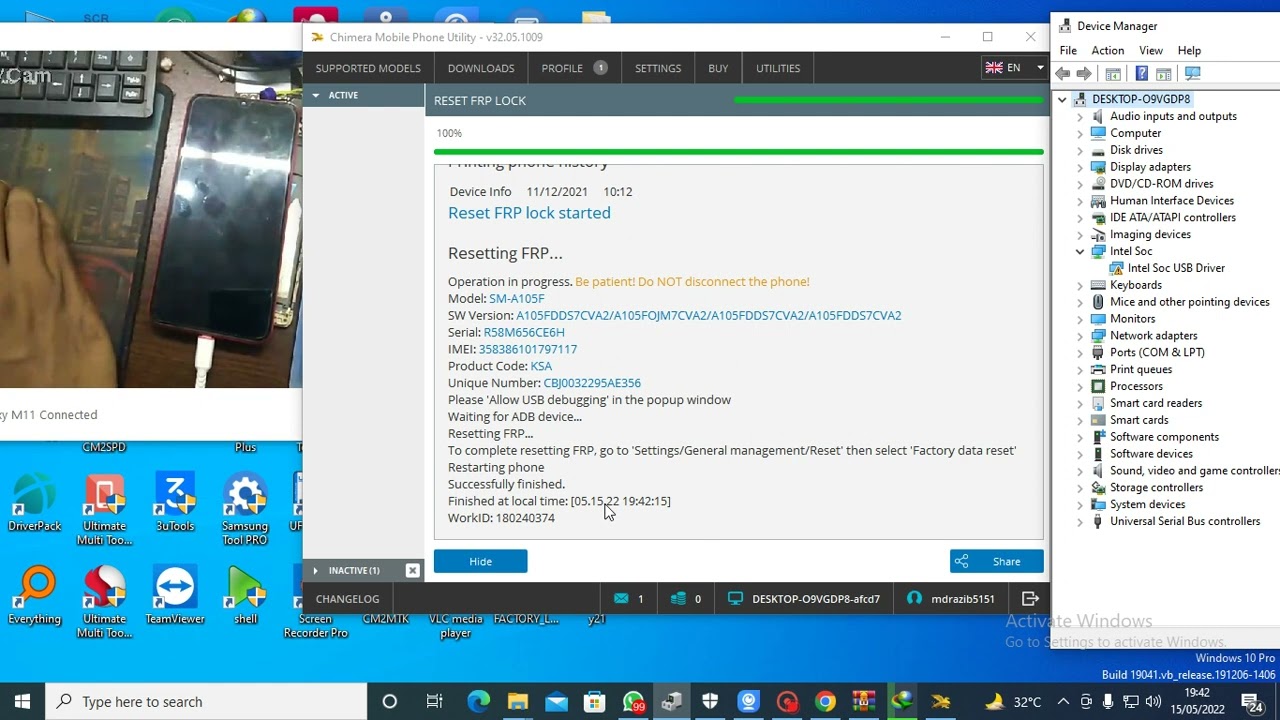Open the Changelog link

click(x=347, y=599)
